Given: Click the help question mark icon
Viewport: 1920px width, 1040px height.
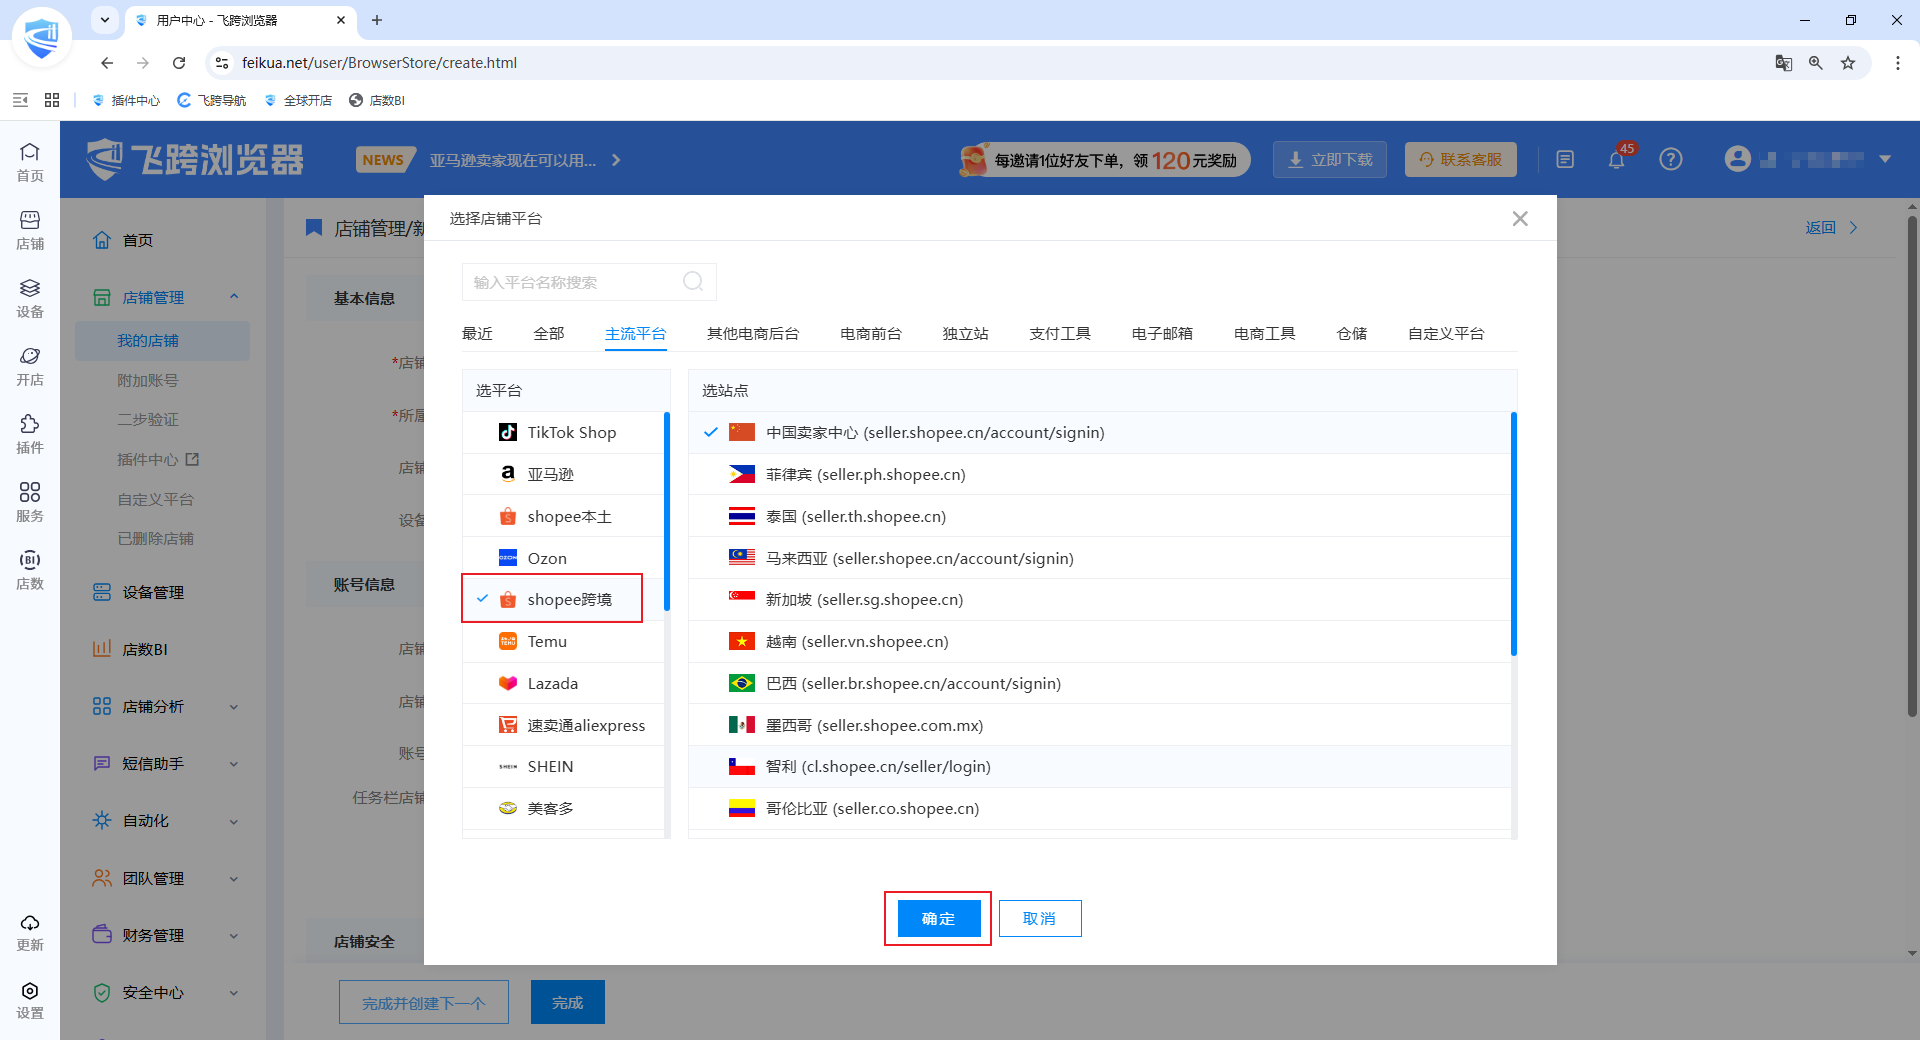Looking at the screenshot, I should click(x=1671, y=159).
